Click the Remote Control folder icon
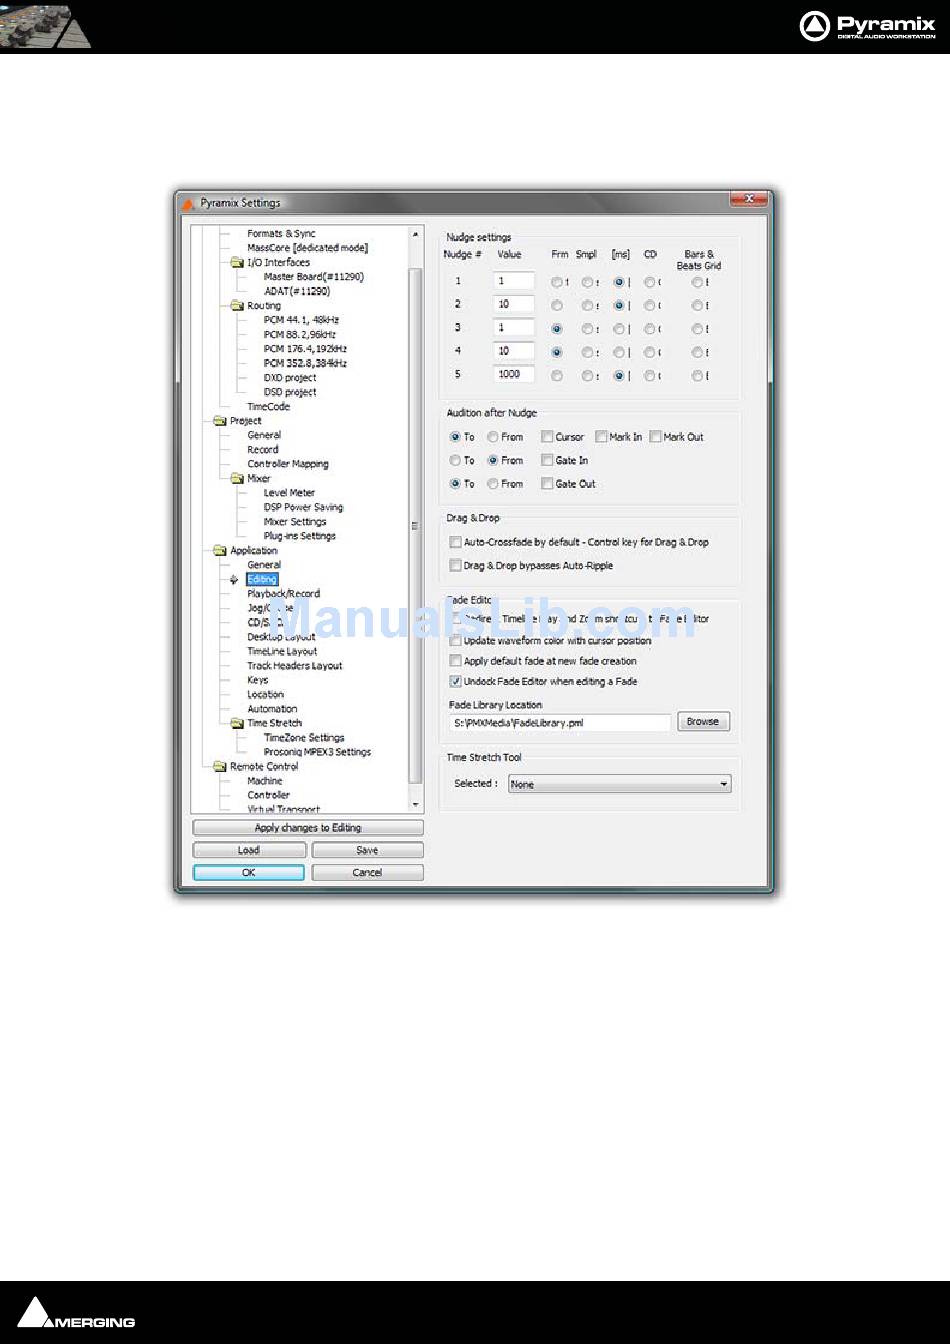Viewport: 950px width, 1344px height. click(x=220, y=767)
